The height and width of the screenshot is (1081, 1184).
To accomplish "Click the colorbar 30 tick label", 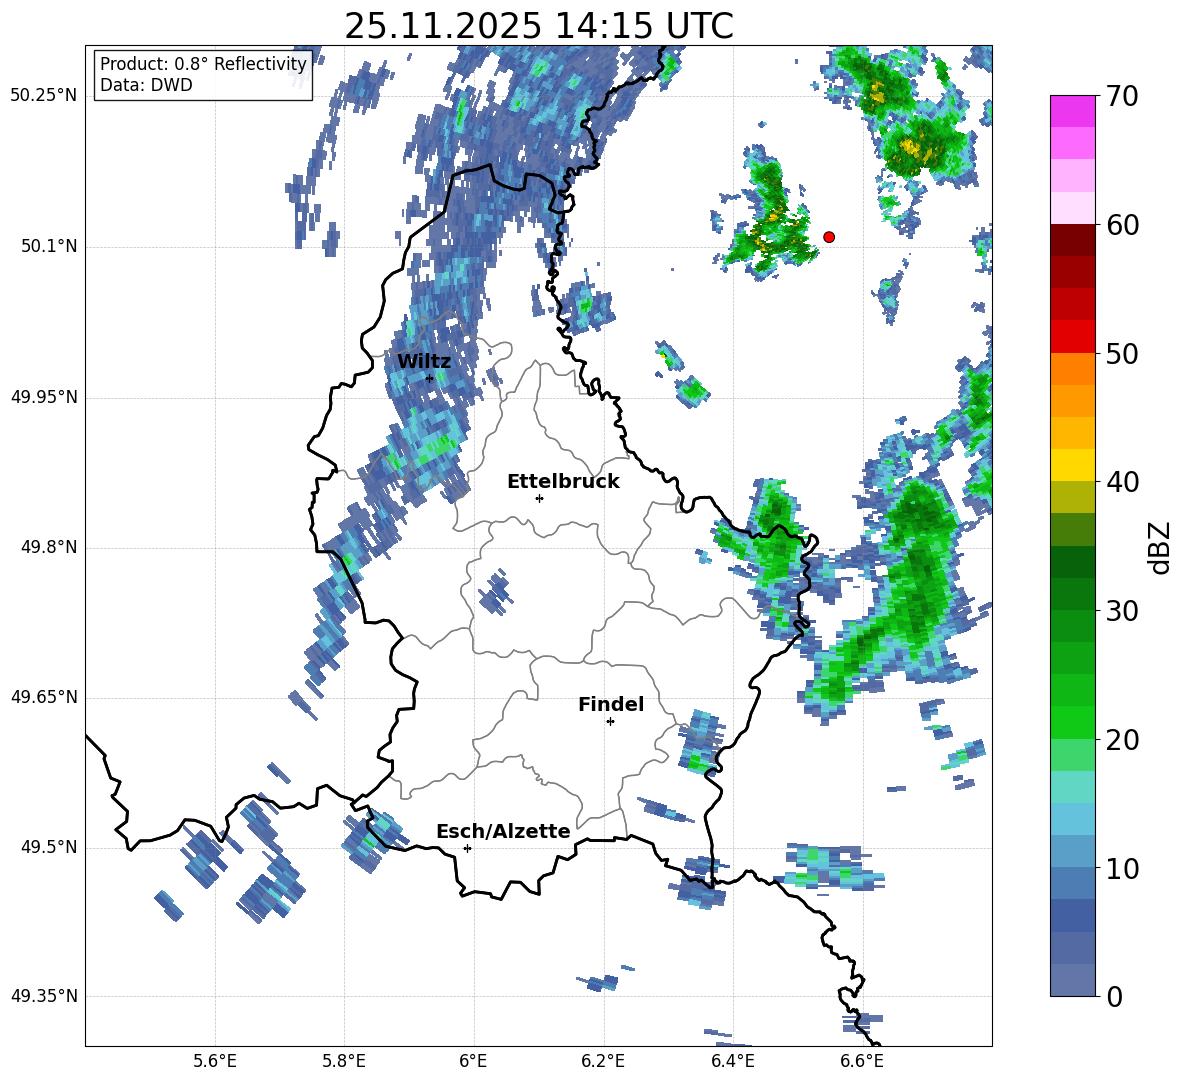I will 1122,611.
